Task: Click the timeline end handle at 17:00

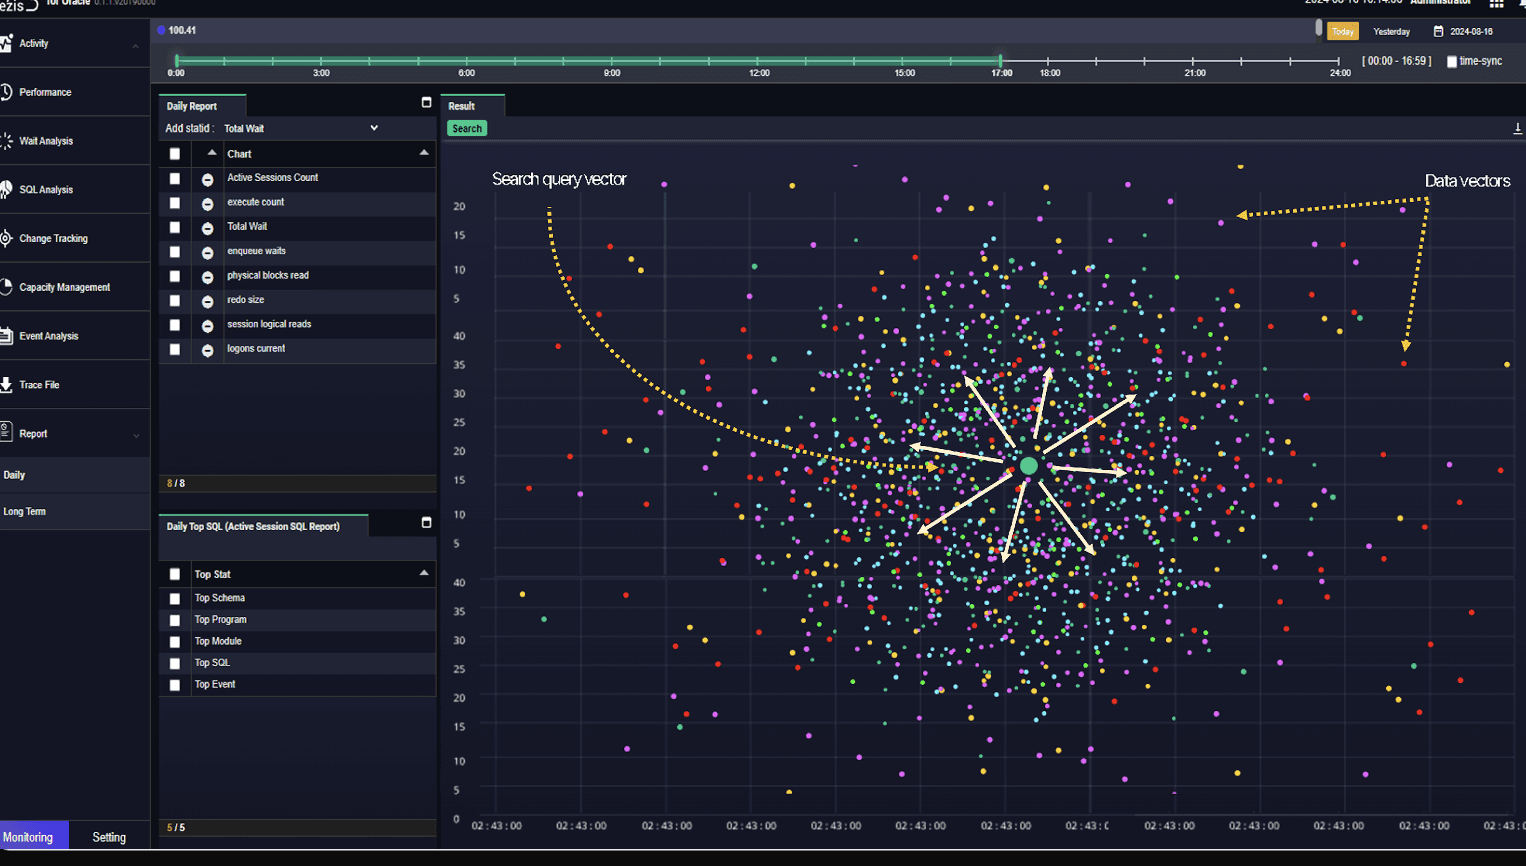Action: click(x=1000, y=61)
